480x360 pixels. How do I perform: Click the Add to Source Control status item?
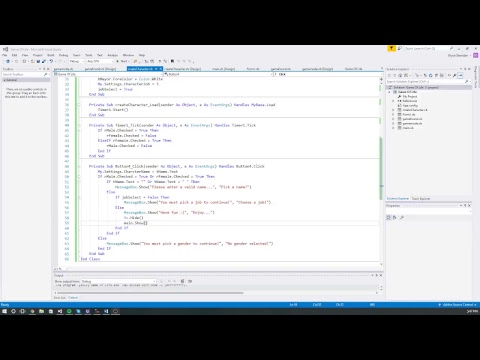(x=457, y=305)
